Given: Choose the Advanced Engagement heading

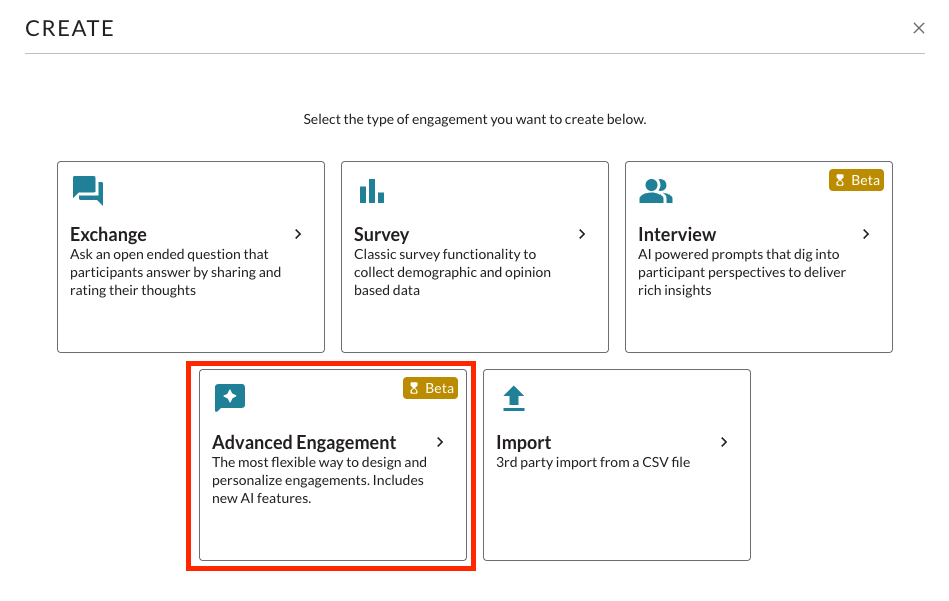Looking at the screenshot, I should pos(304,443).
